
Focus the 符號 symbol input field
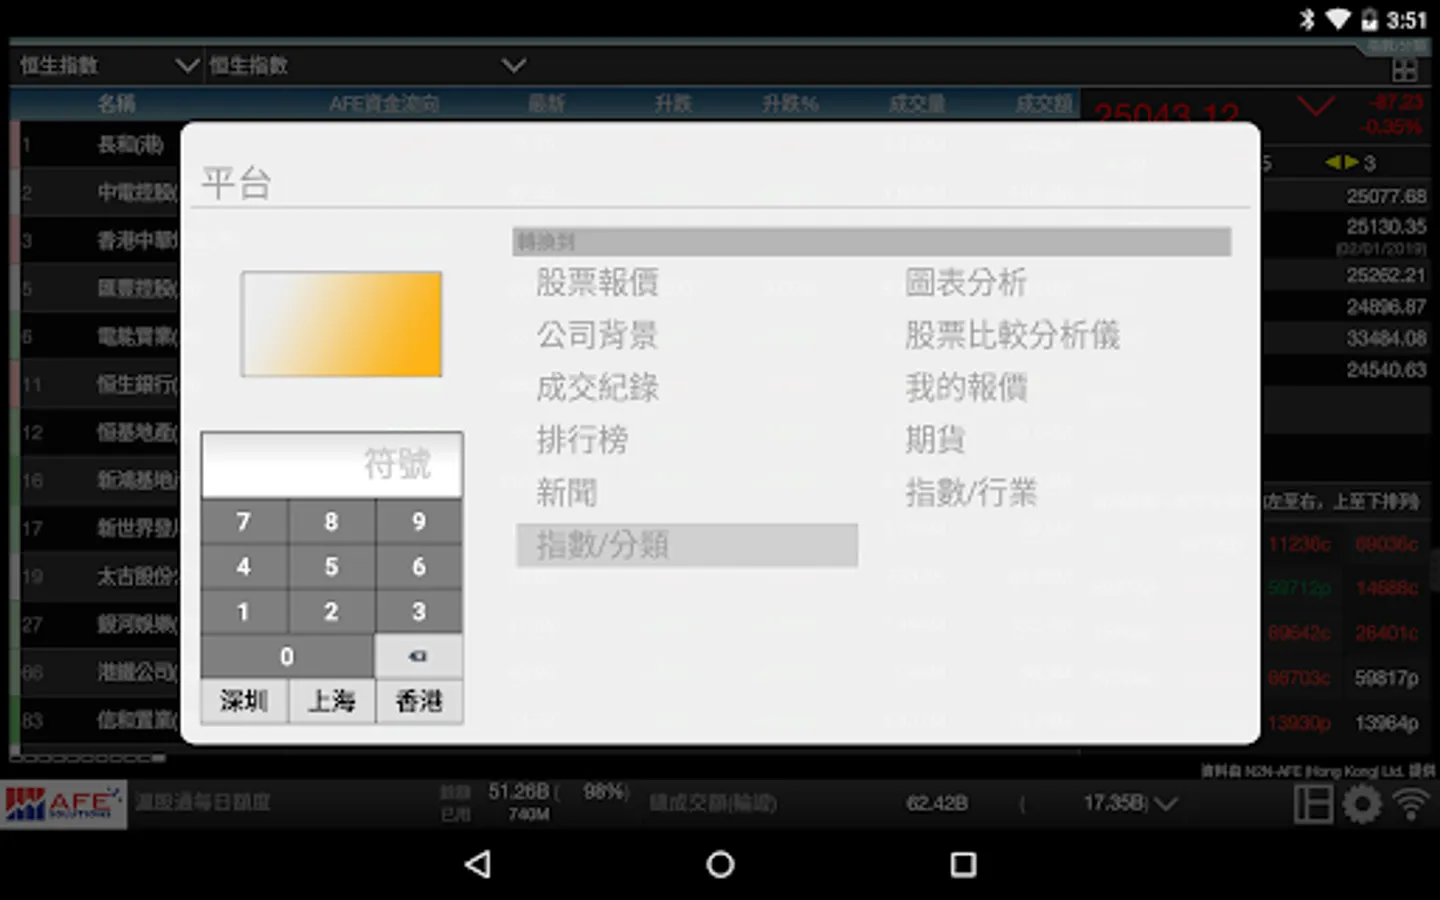tap(332, 465)
